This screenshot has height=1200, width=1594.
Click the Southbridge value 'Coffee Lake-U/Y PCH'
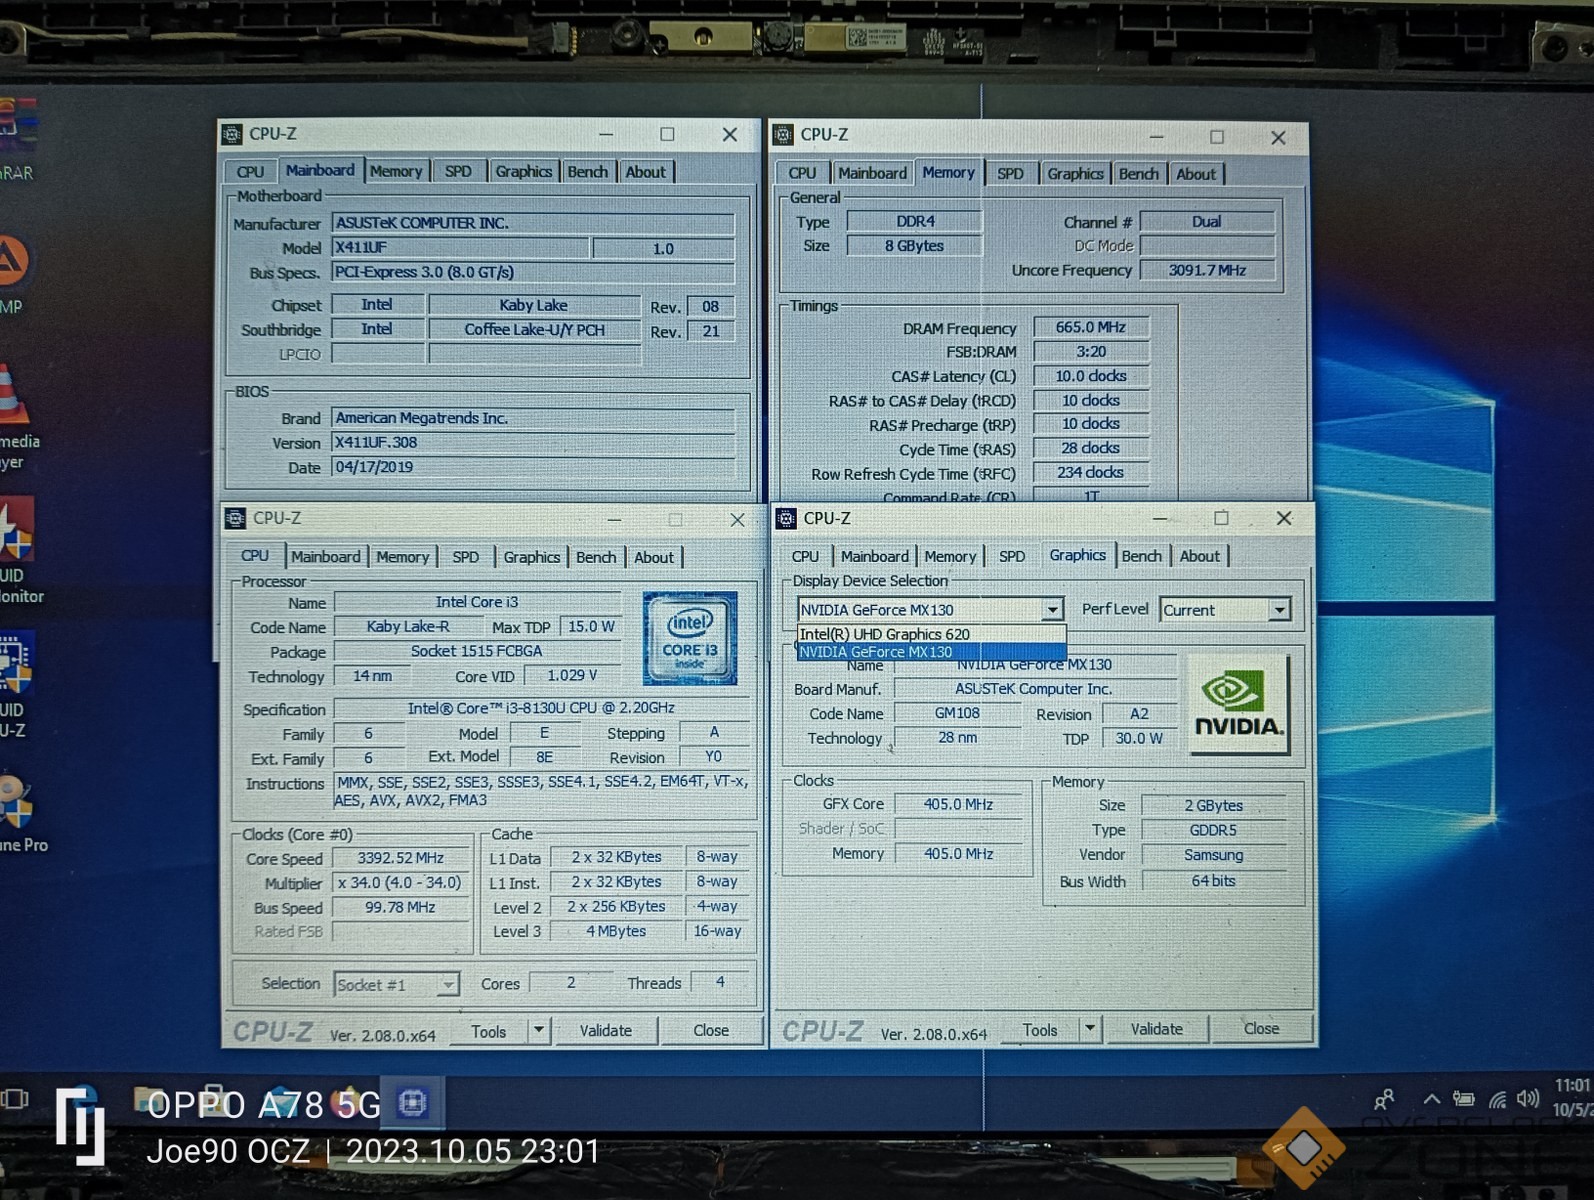(x=534, y=329)
